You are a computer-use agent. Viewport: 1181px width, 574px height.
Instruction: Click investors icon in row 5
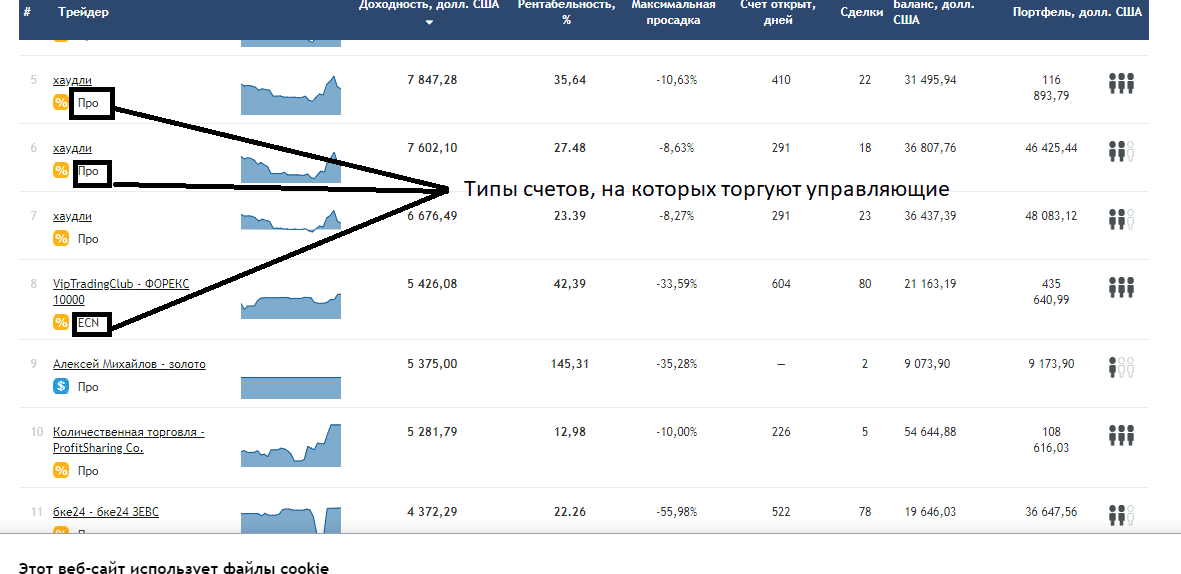coord(1121,83)
